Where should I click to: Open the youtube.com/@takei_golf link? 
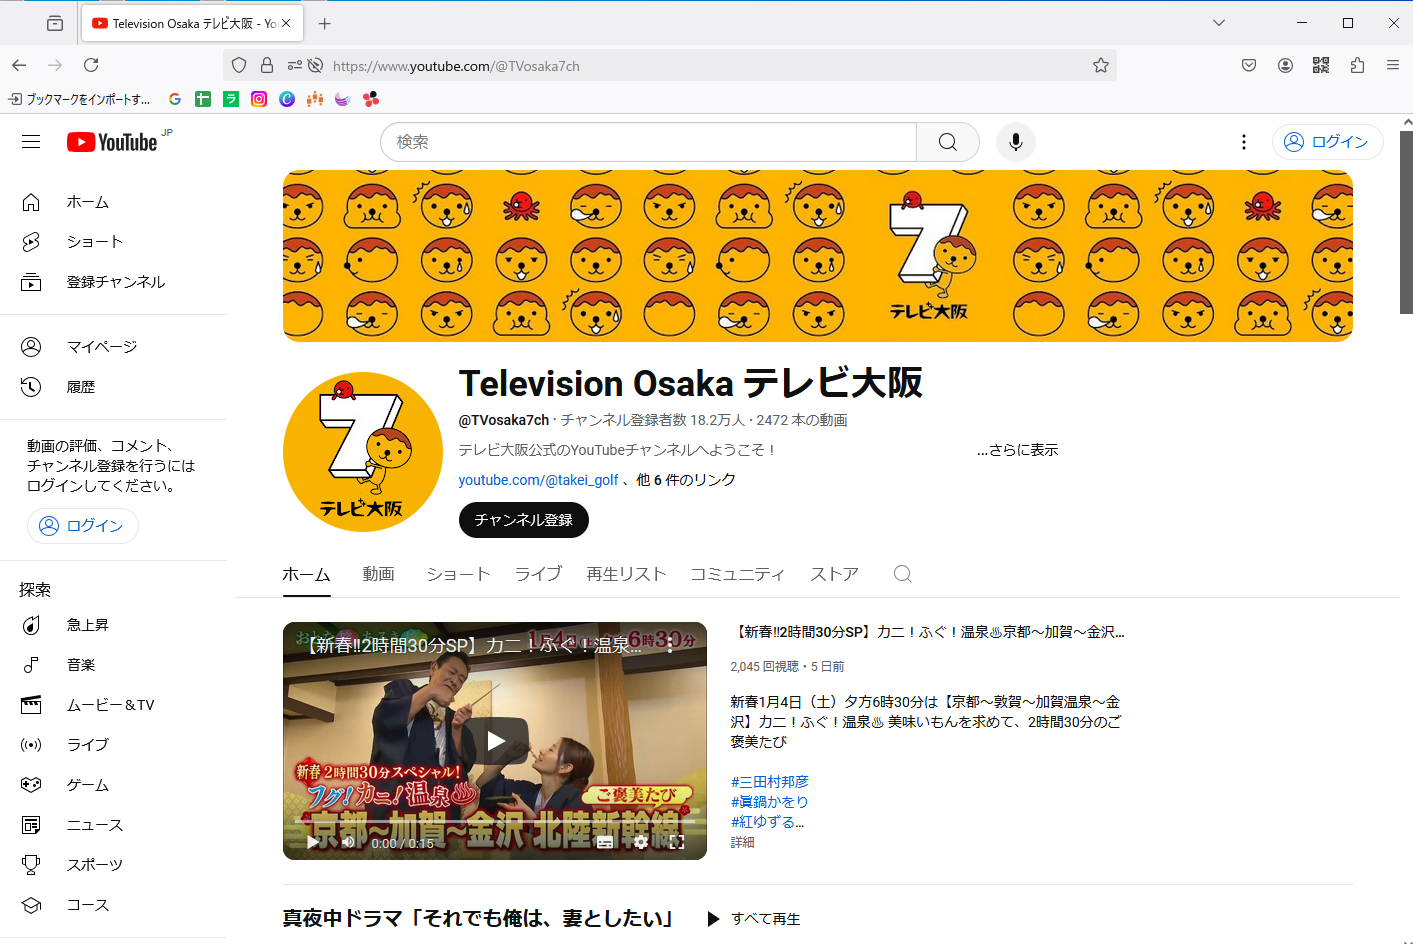point(538,480)
